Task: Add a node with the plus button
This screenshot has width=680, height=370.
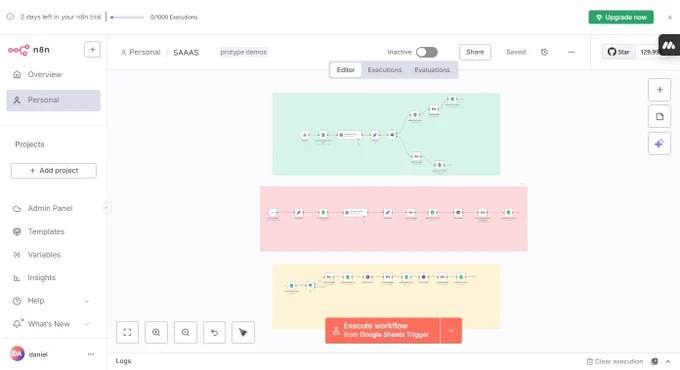Action: 659,90
